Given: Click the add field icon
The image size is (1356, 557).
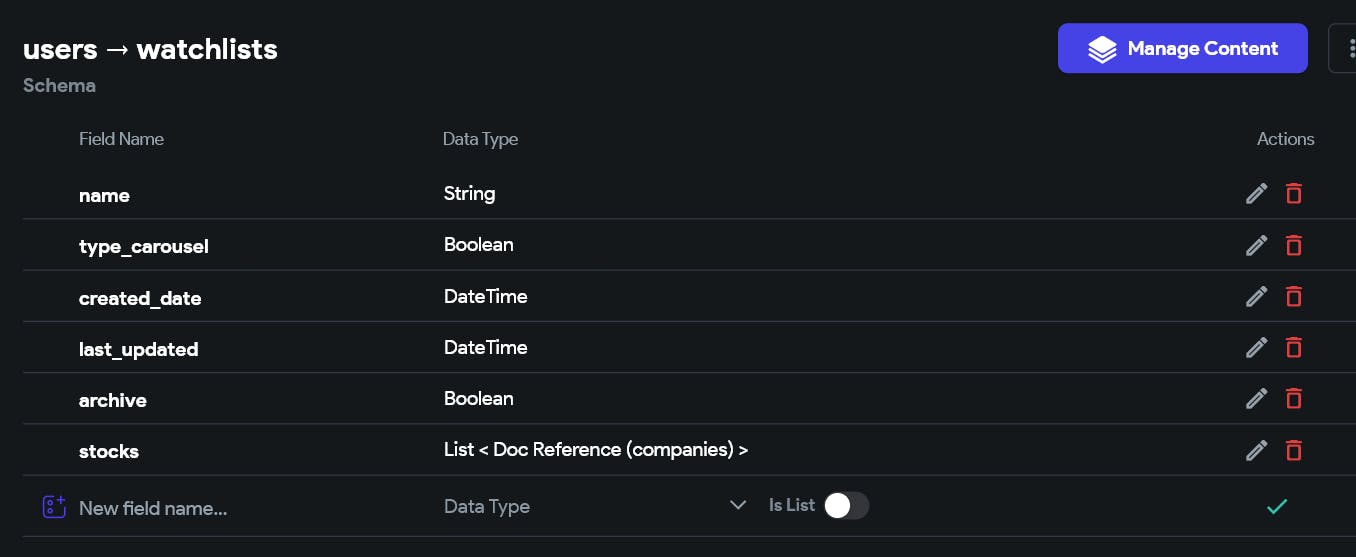Looking at the screenshot, I should [x=54, y=507].
